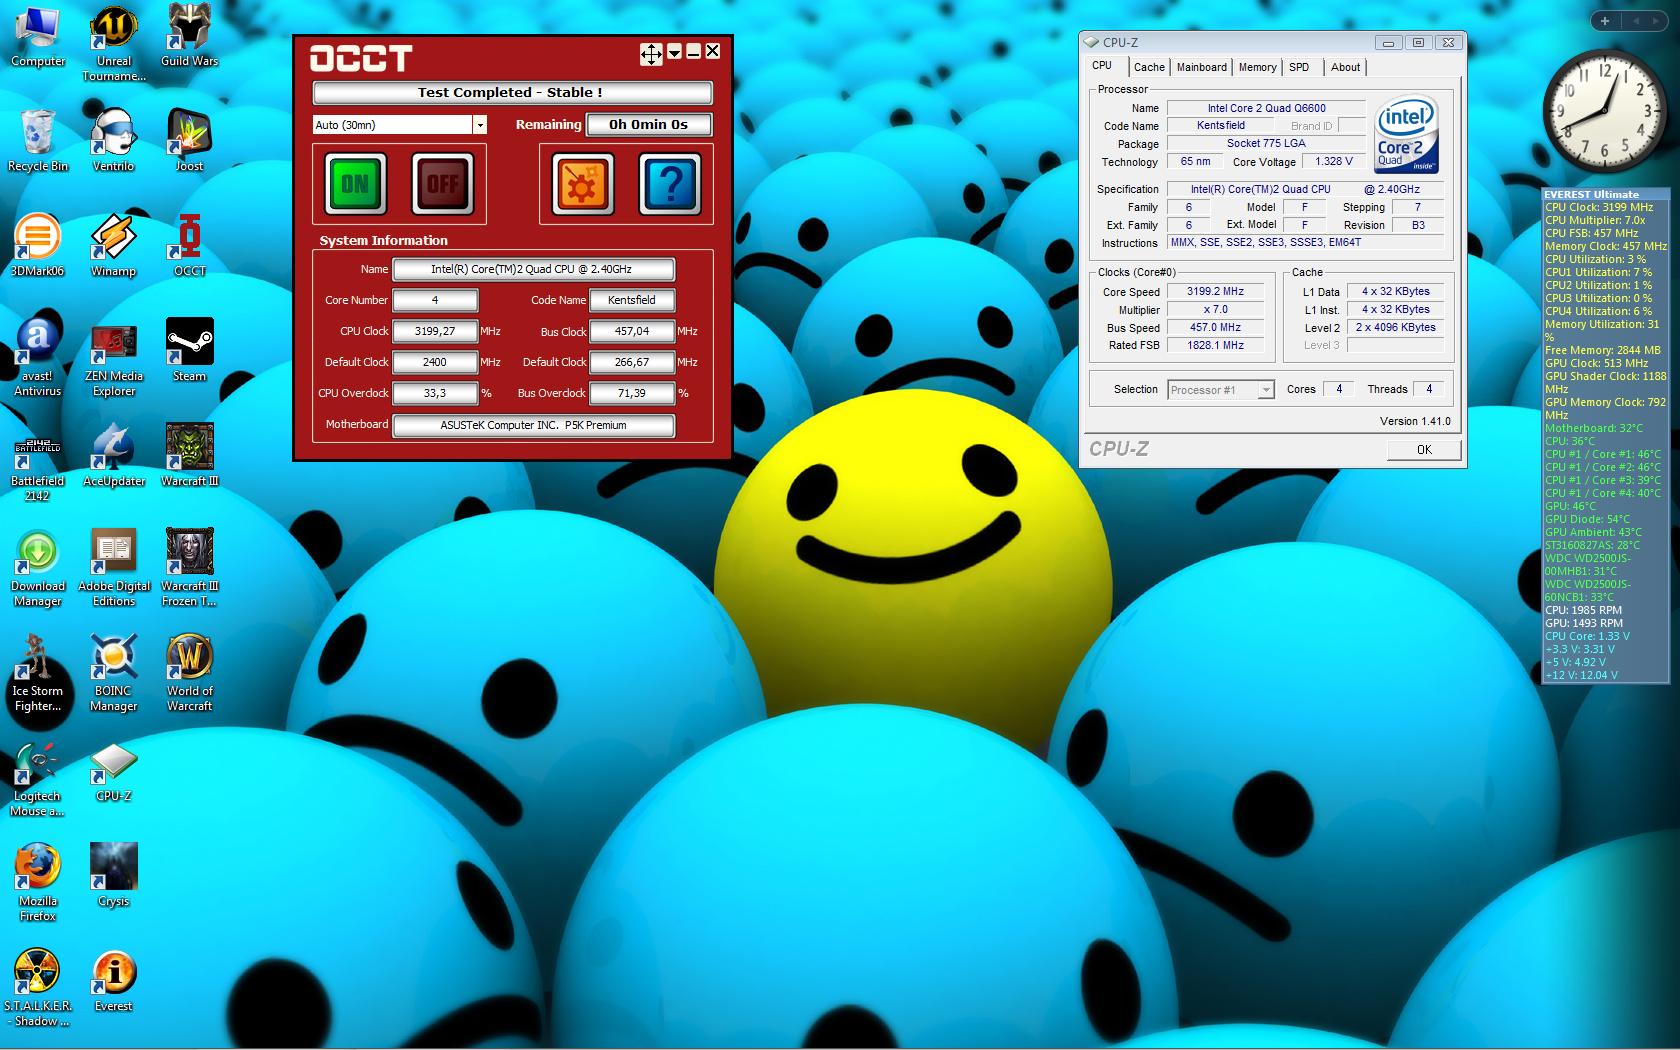Stop the OCCT test with OFF button

(442, 184)
